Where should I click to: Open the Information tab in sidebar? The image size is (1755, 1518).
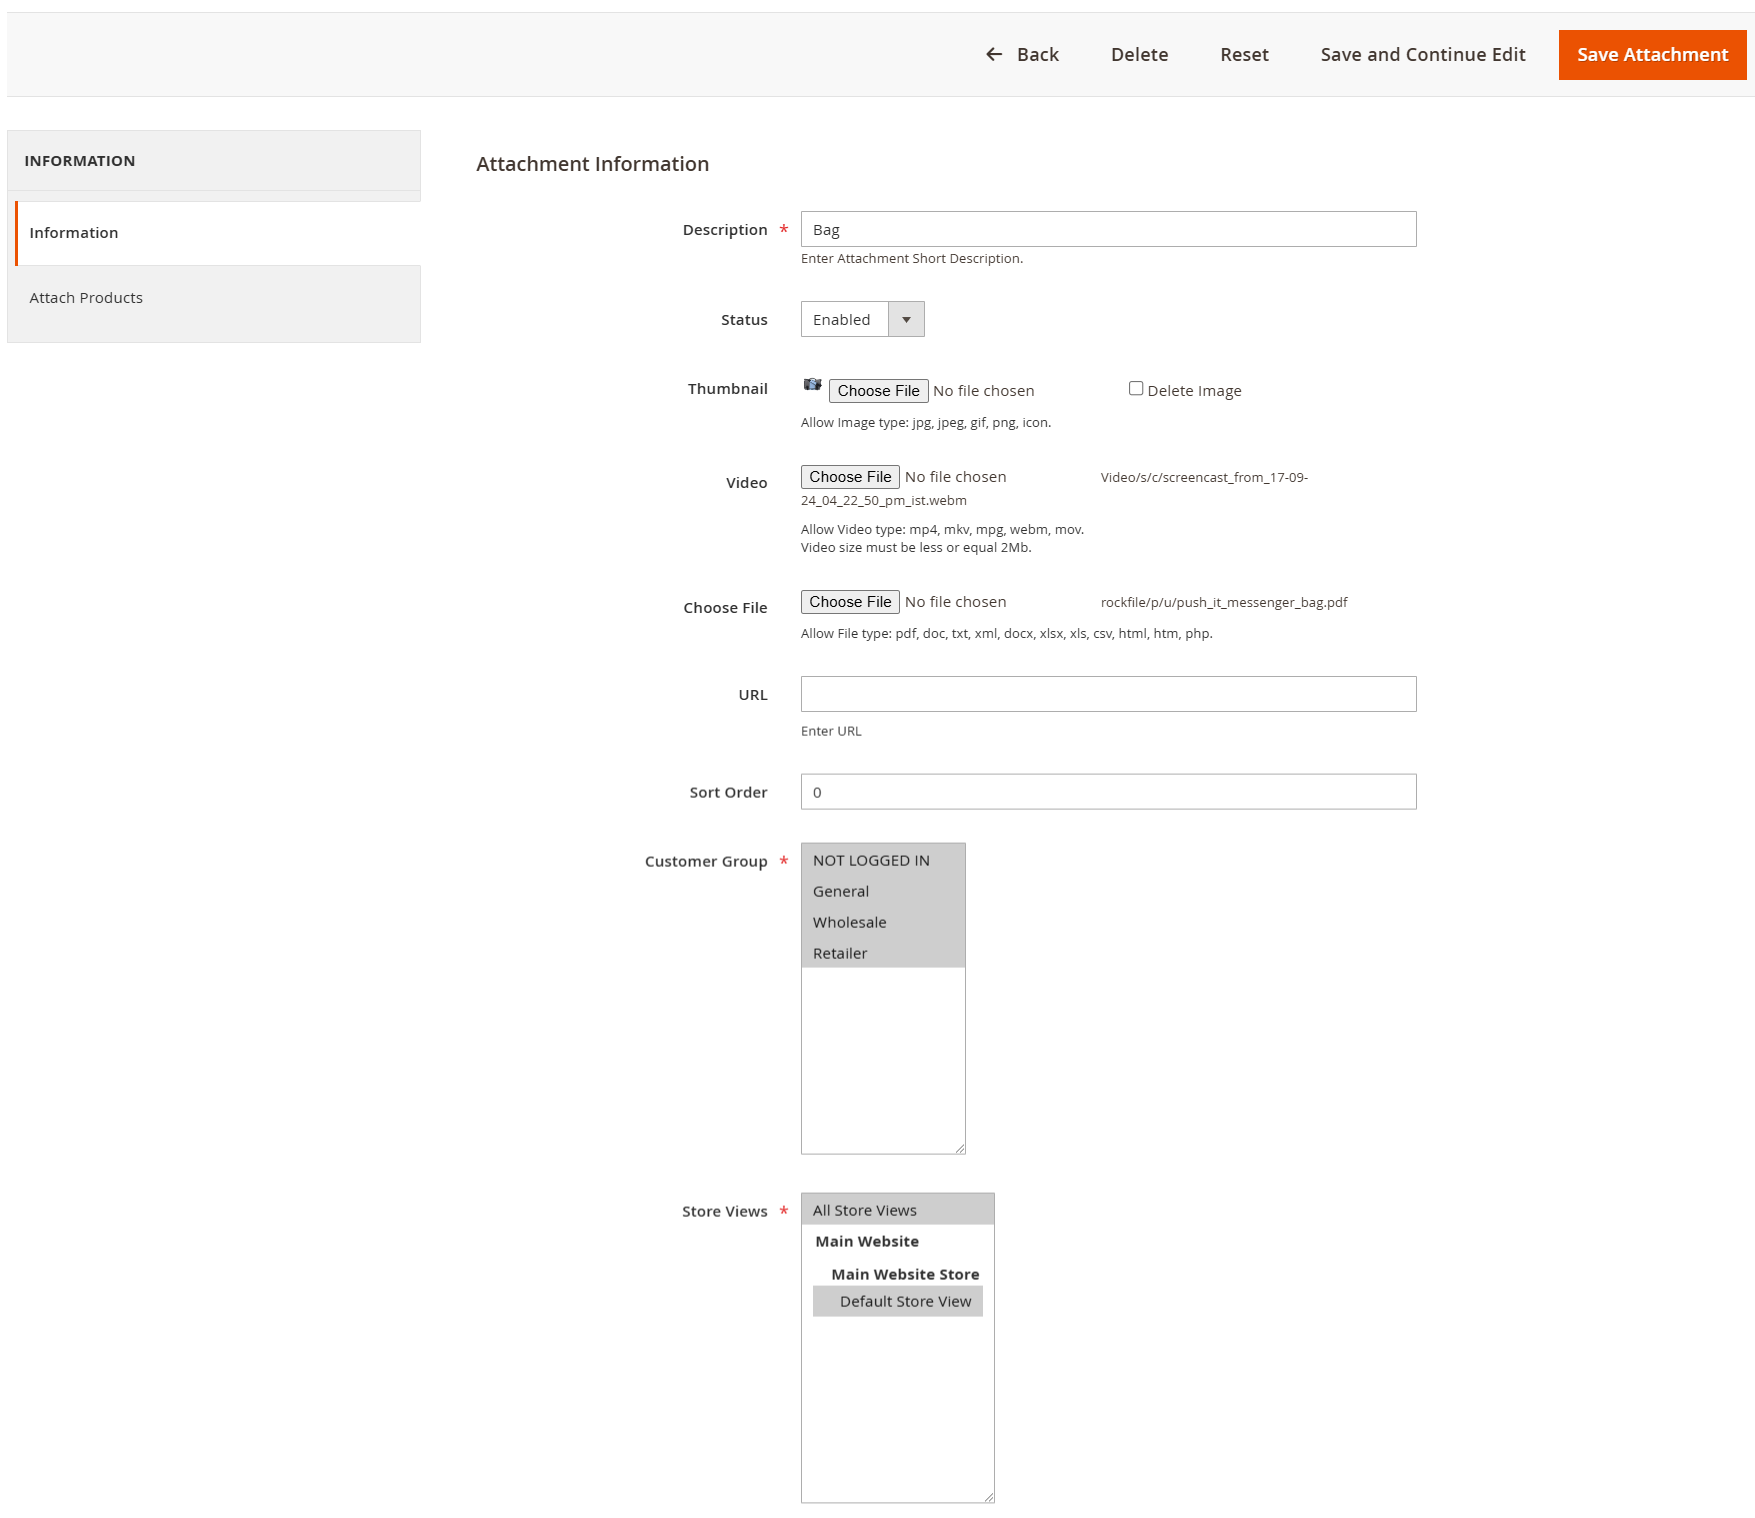coord(218,233)
